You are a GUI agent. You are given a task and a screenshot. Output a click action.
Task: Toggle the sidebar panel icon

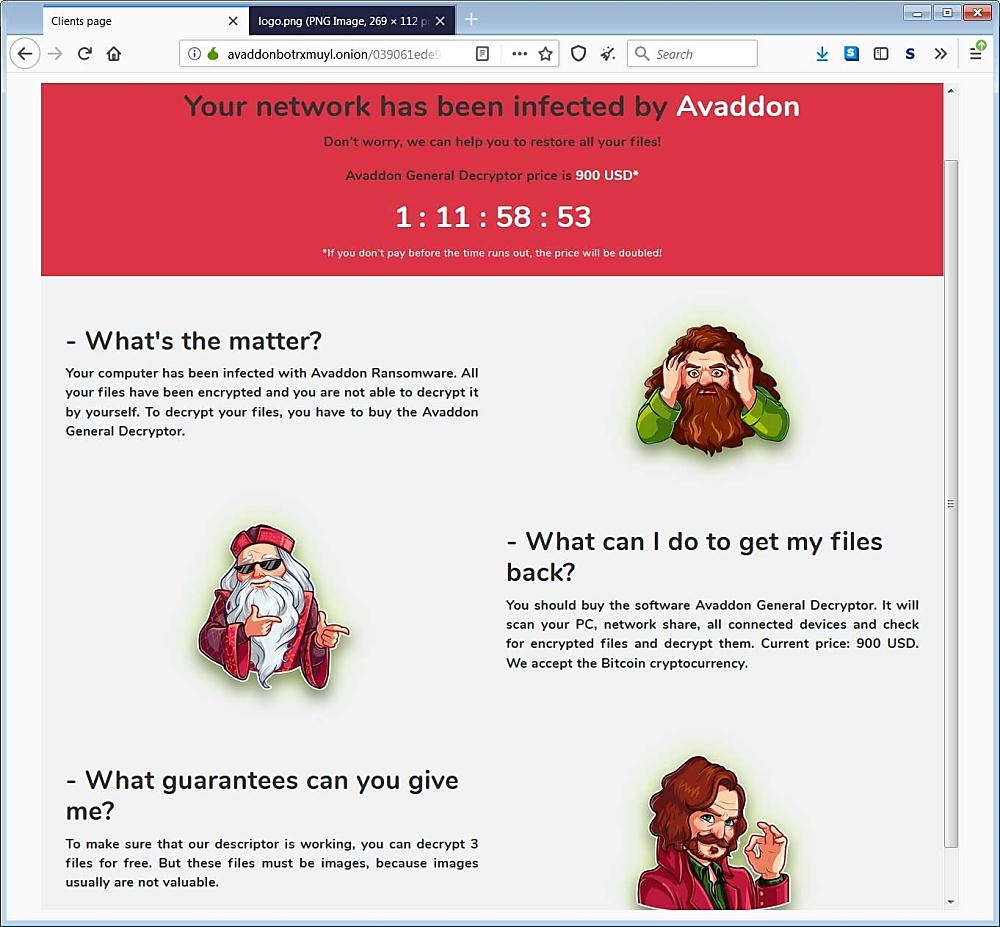(x=881, y=54)
